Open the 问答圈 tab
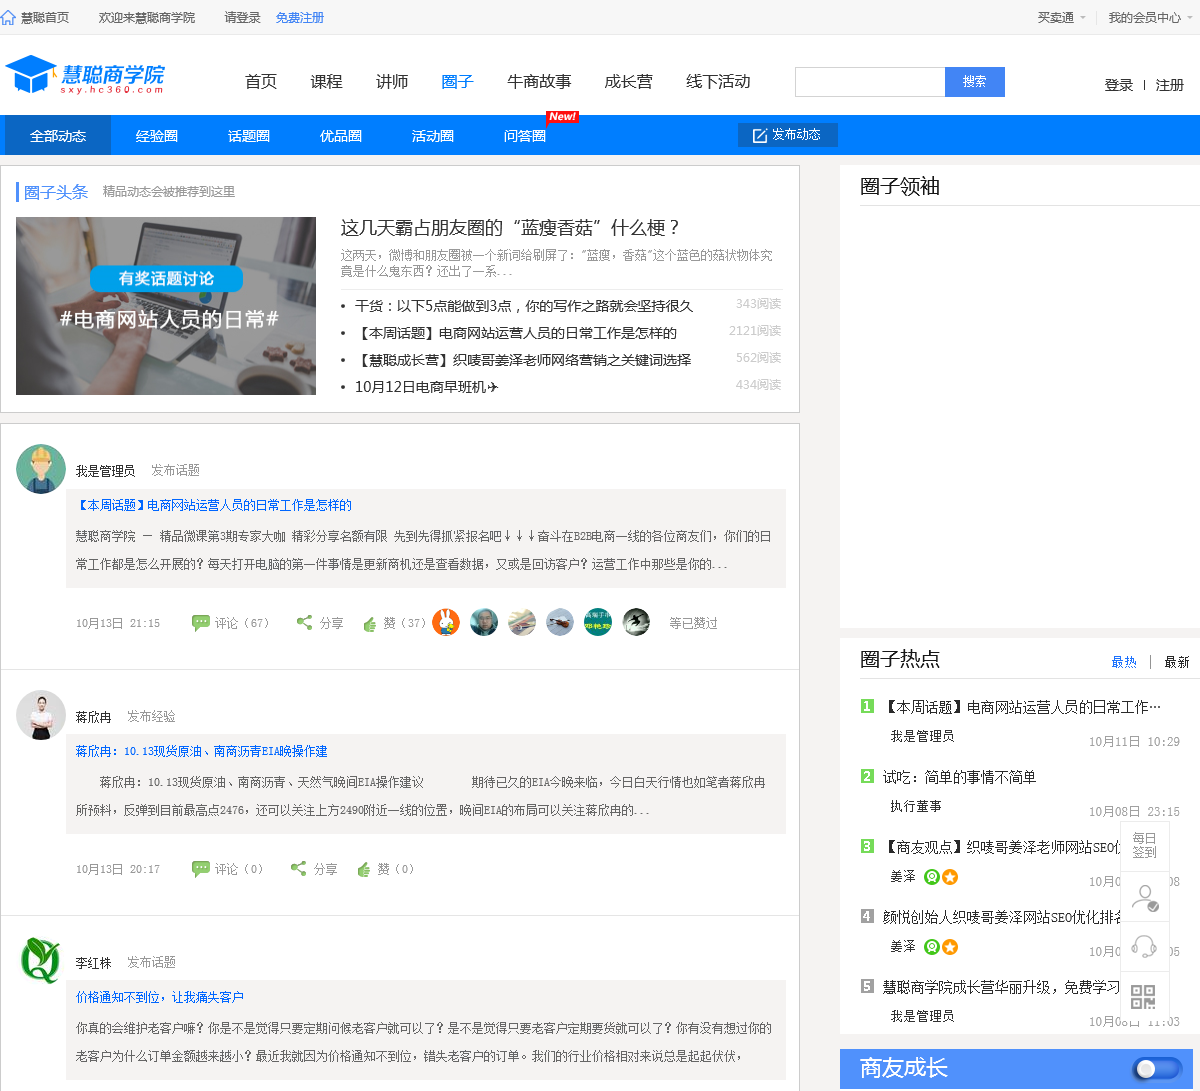Screen dimensions: 1200x1091 click(525, 136)
